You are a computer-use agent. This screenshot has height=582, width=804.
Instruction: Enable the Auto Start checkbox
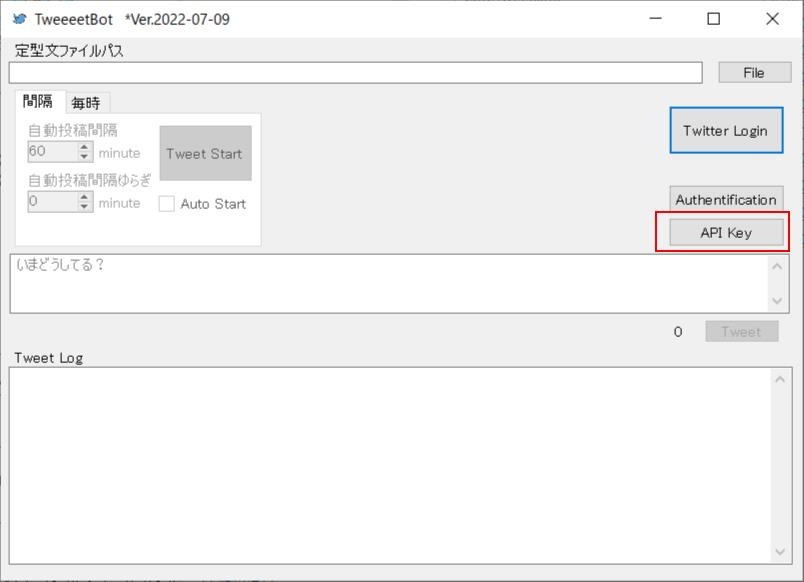pos(167,204)
